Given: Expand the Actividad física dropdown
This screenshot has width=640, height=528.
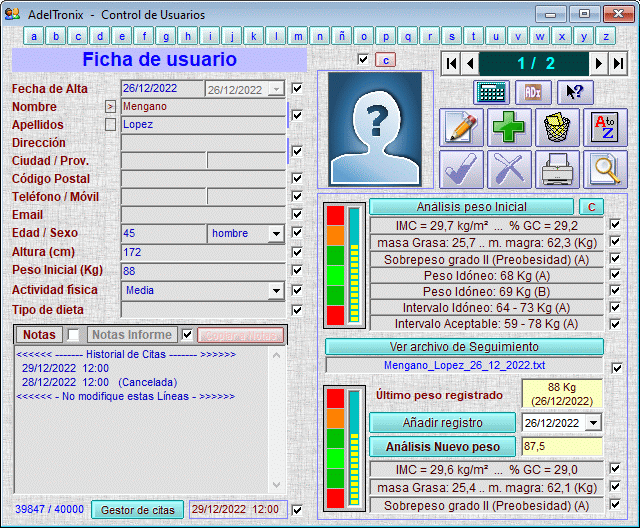Looking at the screenshot, I should (276, 291).
